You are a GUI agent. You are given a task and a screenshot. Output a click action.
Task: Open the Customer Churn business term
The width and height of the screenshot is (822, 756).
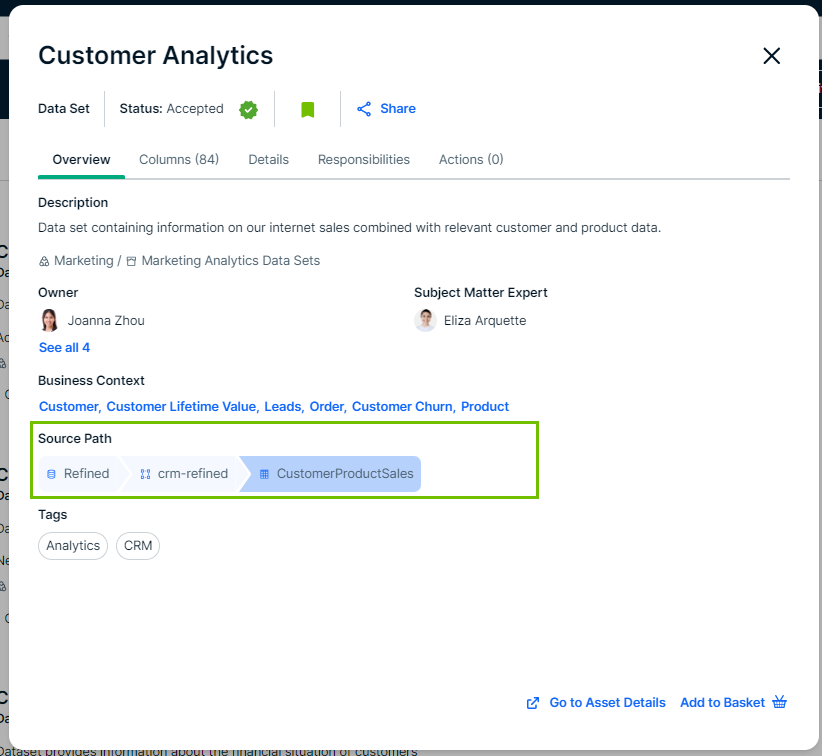(402, 407)
